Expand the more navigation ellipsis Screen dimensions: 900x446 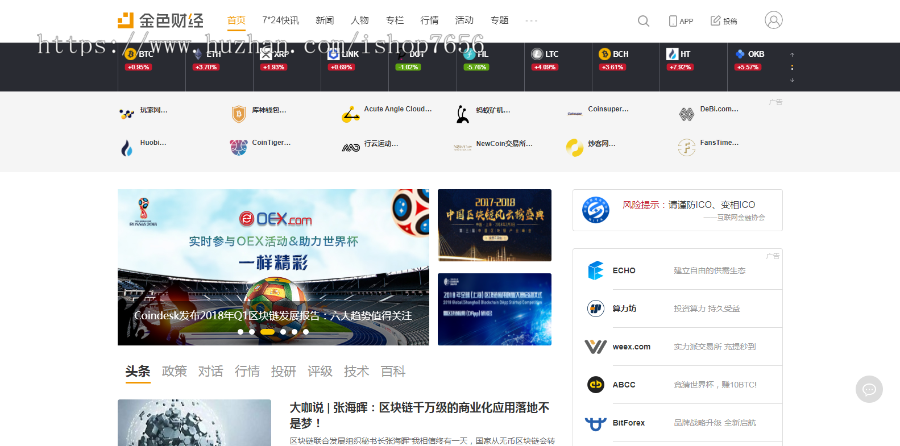click(x=531, y=21)
